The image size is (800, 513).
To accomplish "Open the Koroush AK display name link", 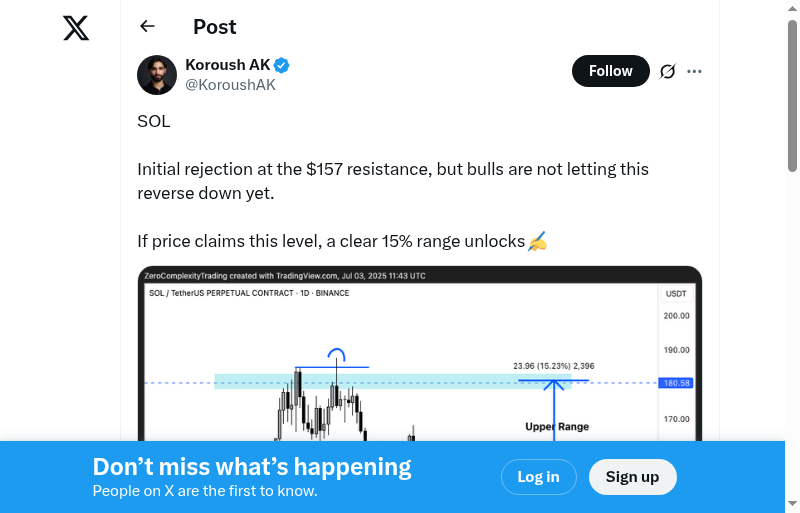I will pos(228,65).
